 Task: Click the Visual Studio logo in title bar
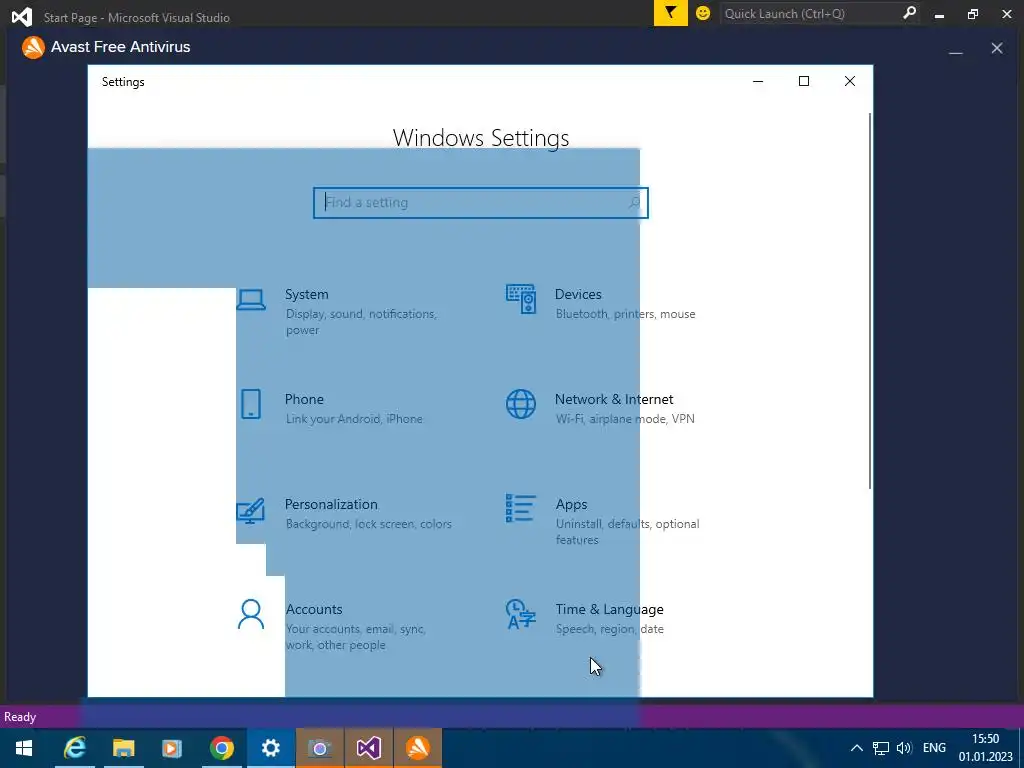22,16
